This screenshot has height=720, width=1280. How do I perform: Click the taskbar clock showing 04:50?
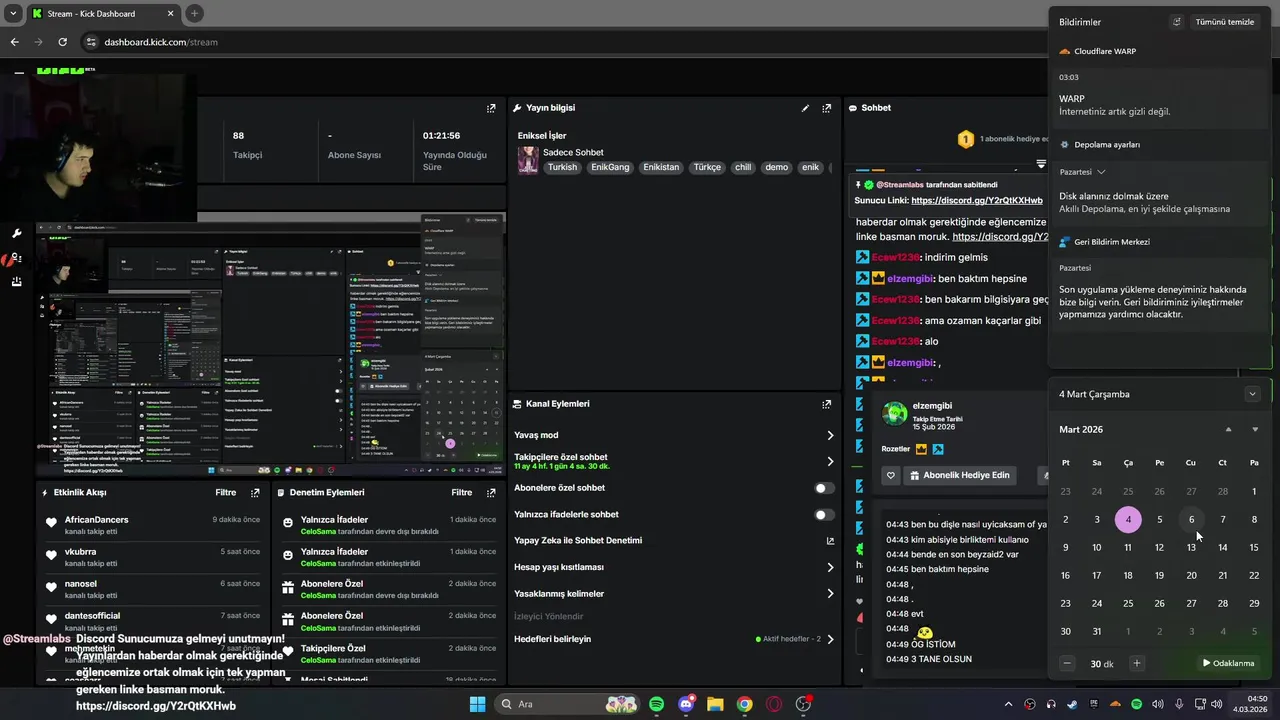1257,704
